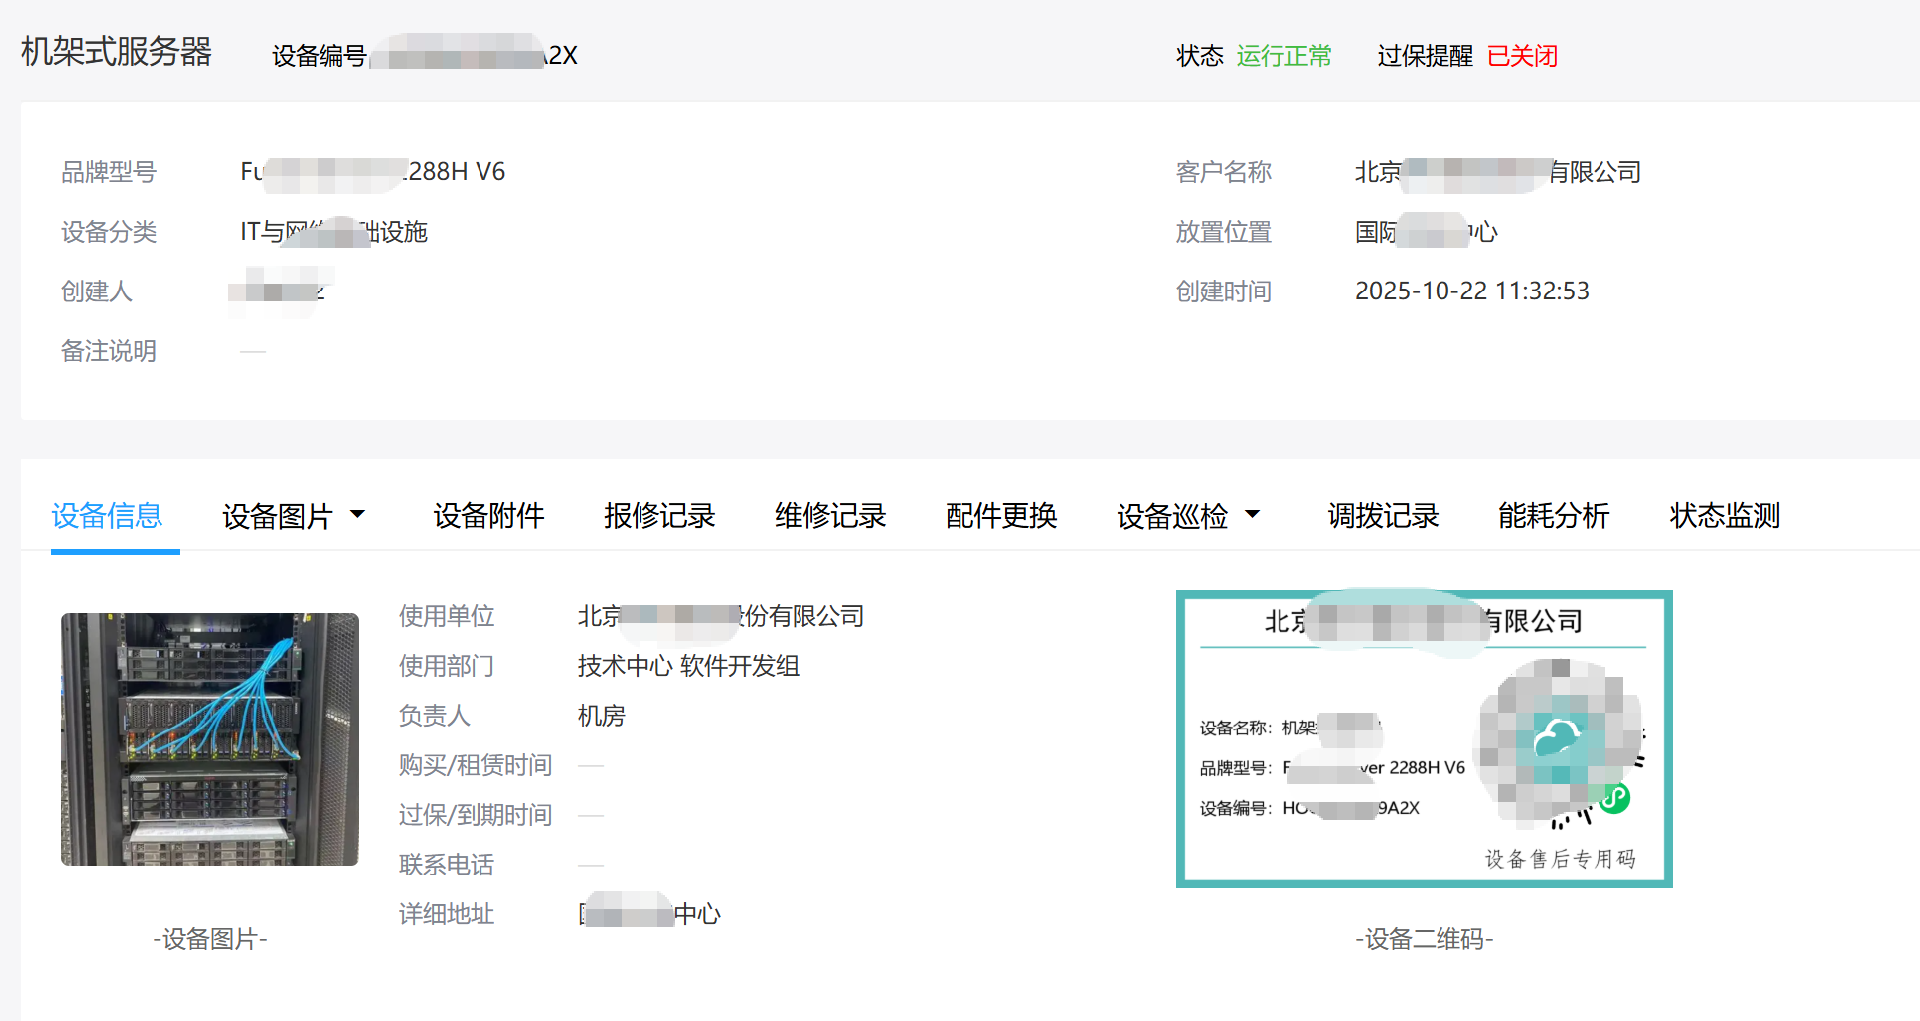
Task: Click the -设备图片- caption under photo
Action: coord(210,939)
